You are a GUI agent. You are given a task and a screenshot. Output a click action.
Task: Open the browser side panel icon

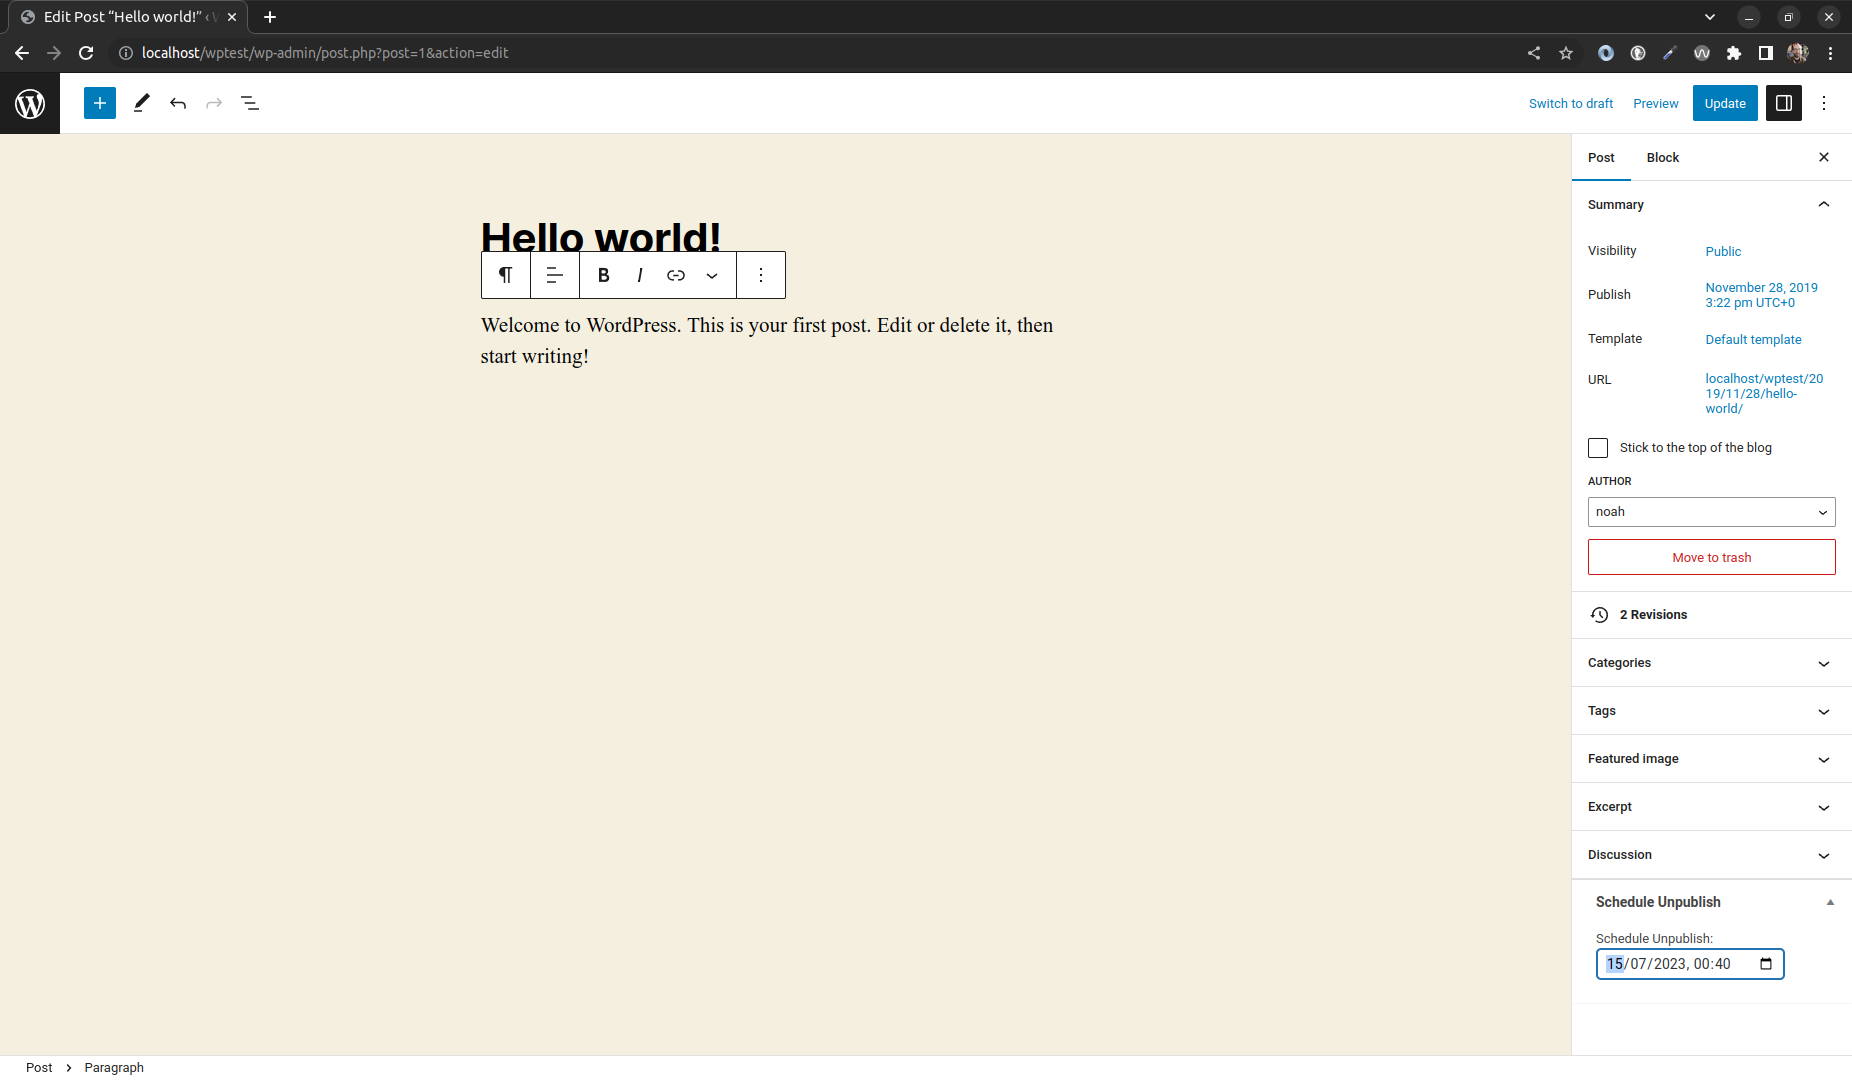coord(1766,53)
